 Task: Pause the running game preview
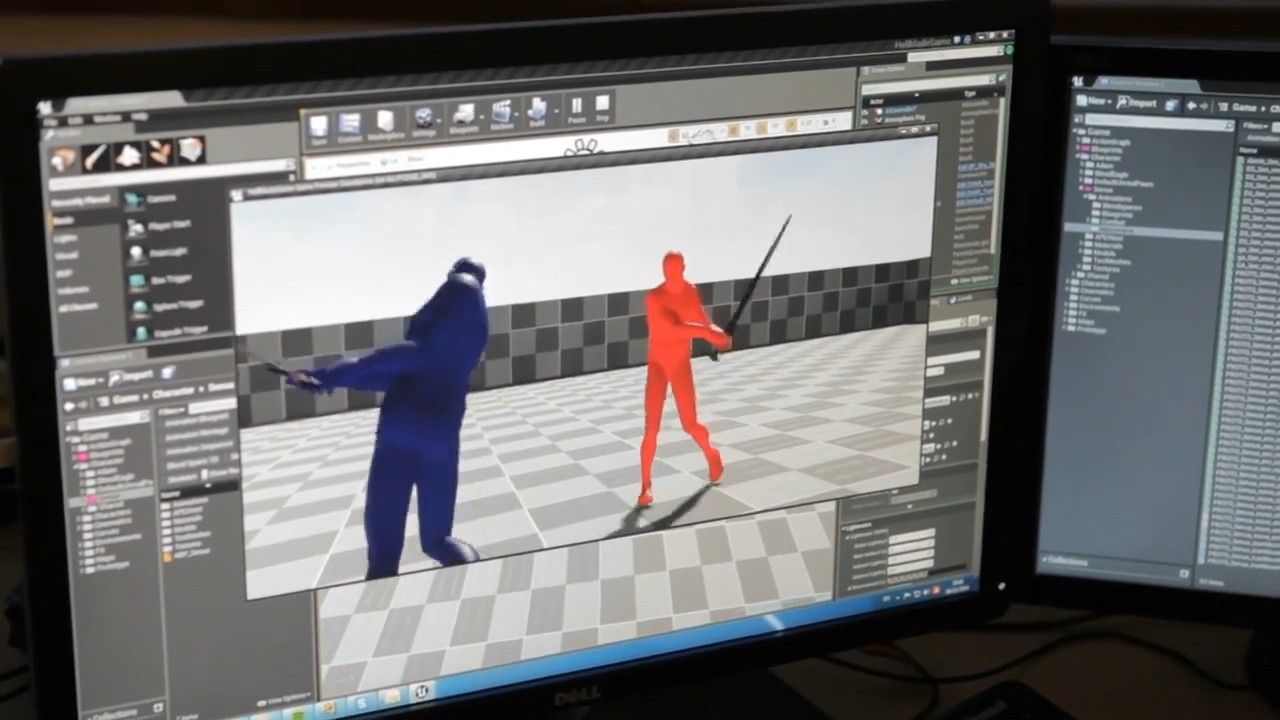click(577, 108)
